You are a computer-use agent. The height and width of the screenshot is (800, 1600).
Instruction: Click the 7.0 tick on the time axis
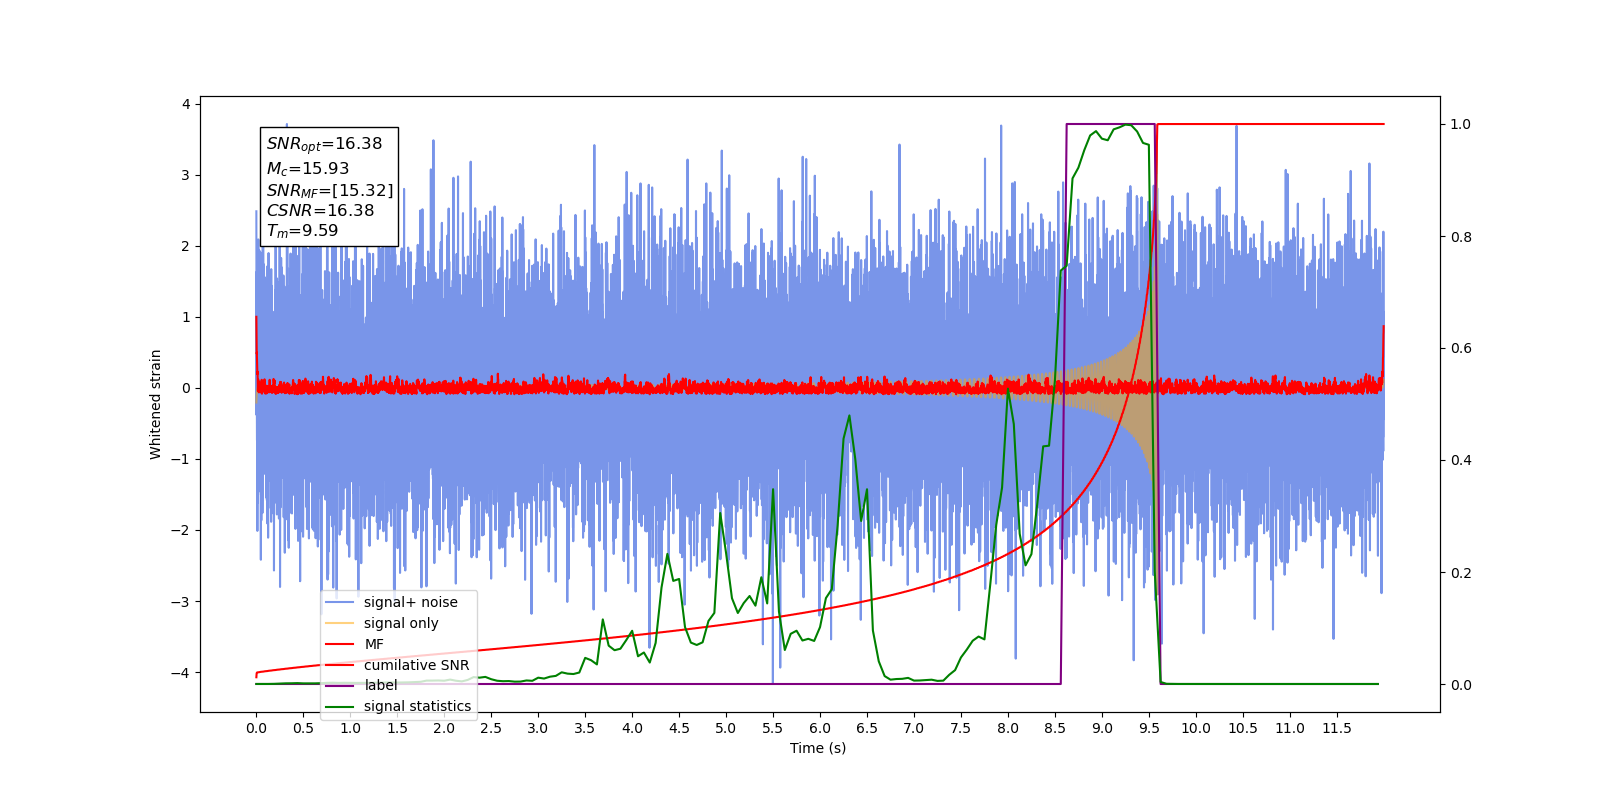[914, 728]
